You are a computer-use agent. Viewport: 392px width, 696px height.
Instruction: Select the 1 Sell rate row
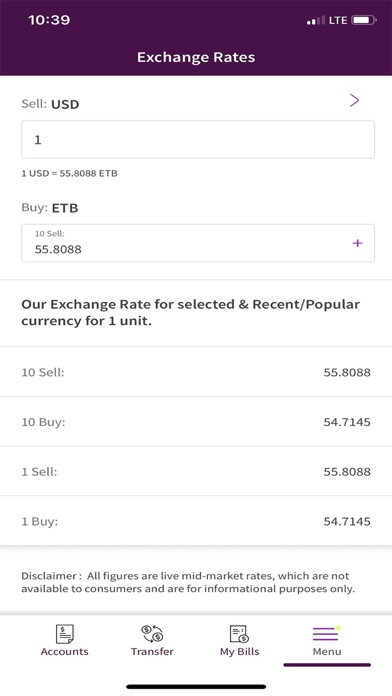point(196,471)
